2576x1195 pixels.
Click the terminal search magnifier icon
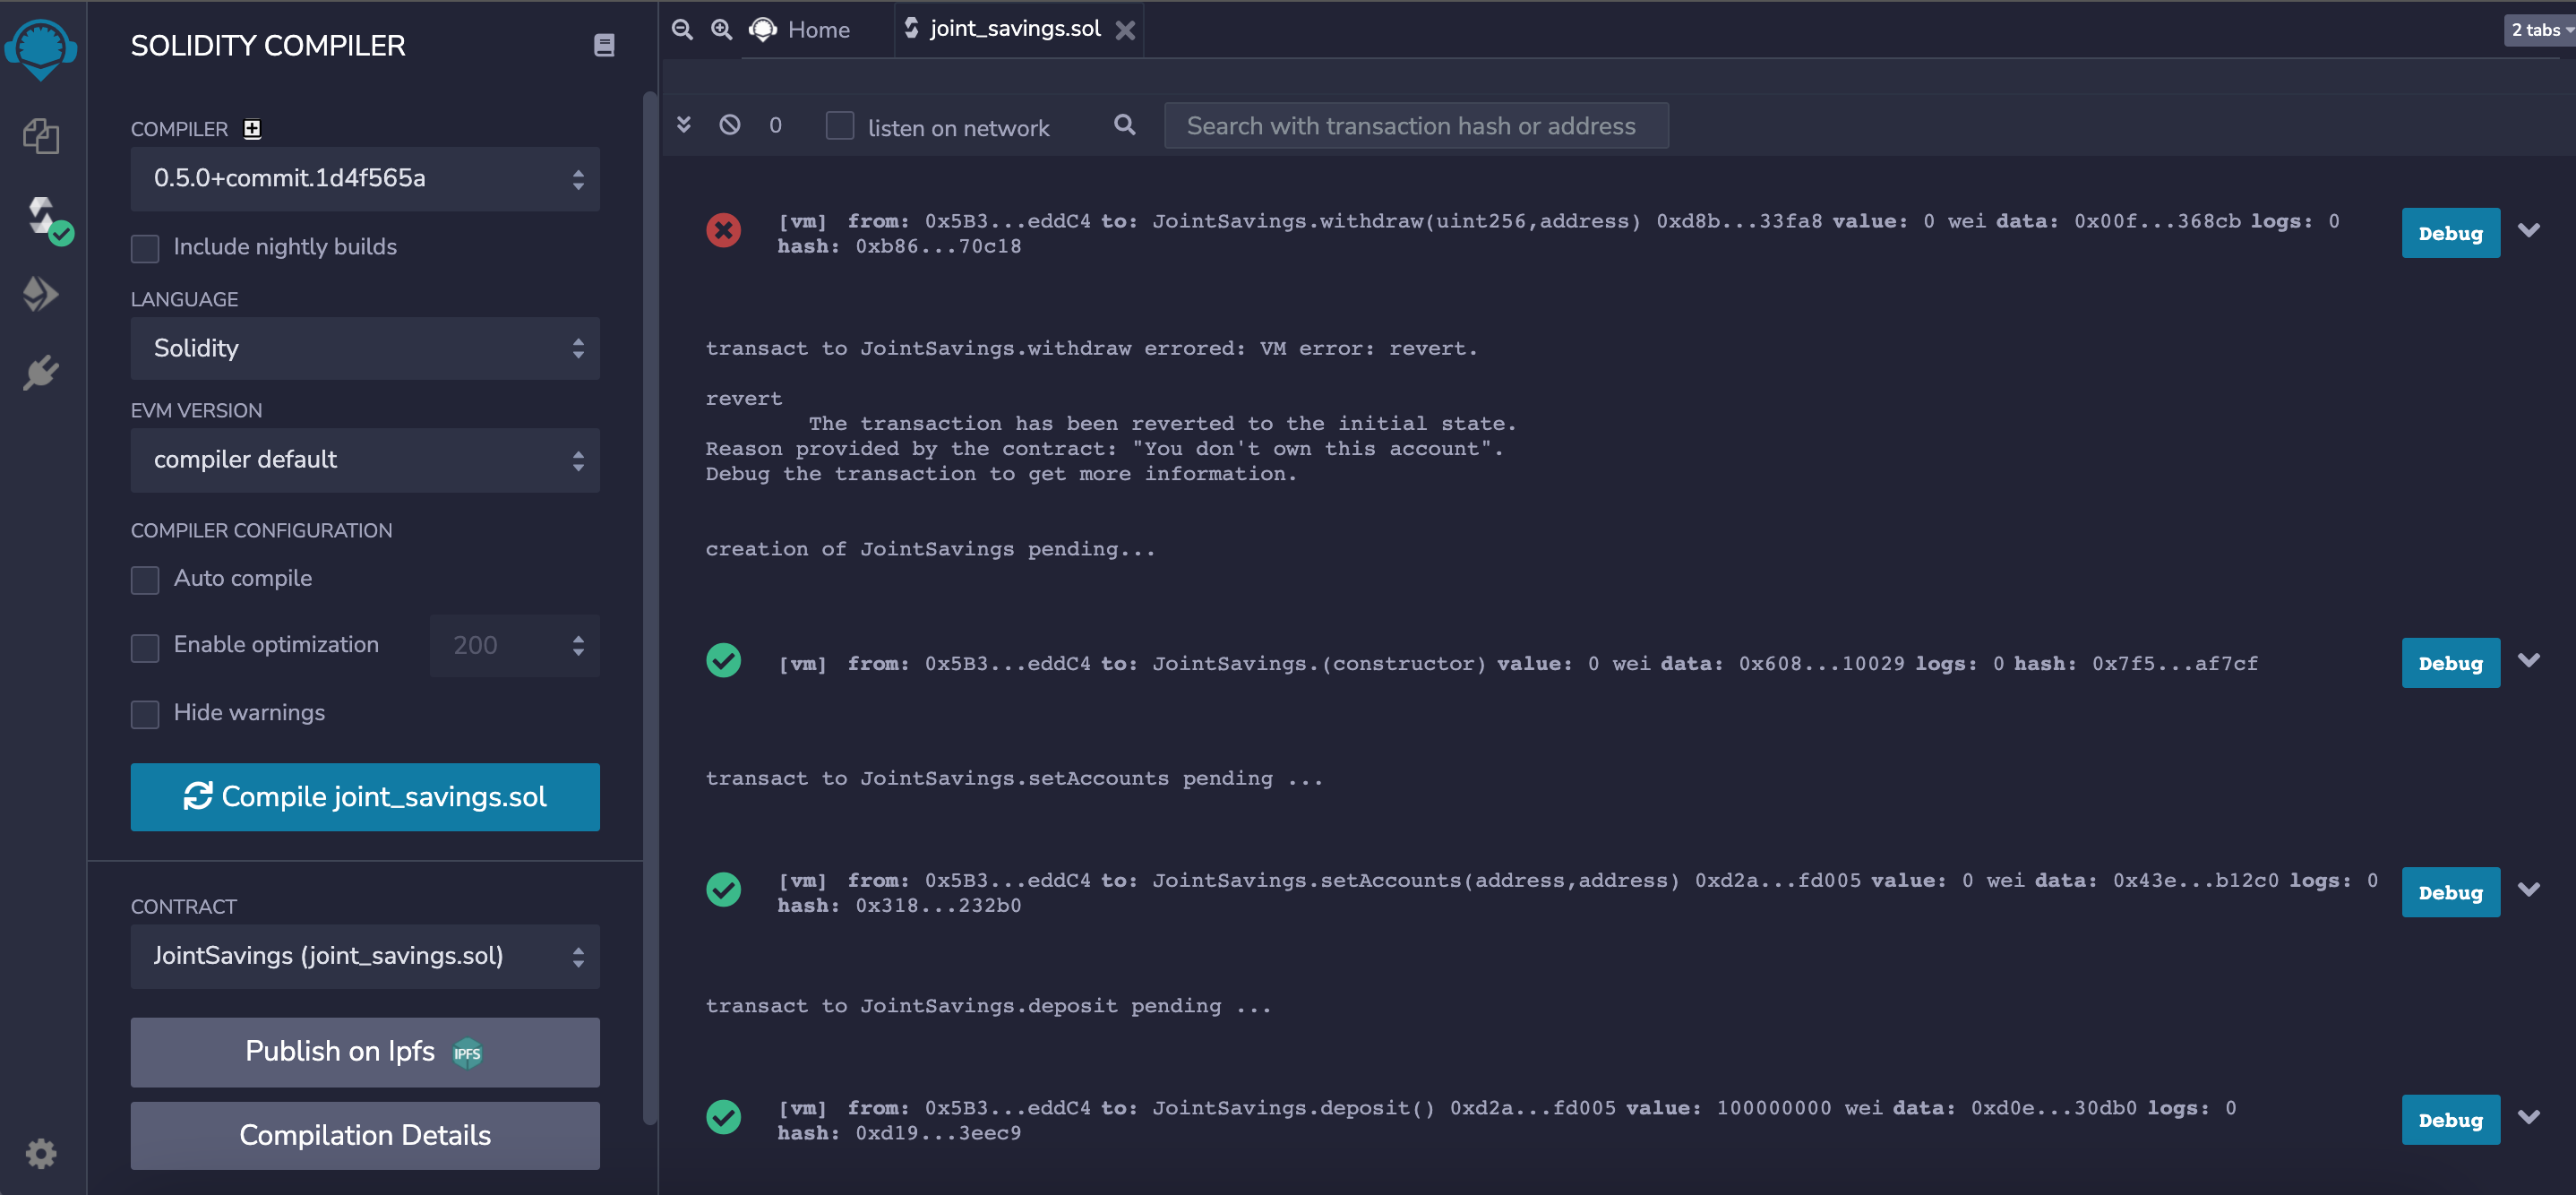pos(1124,125)
